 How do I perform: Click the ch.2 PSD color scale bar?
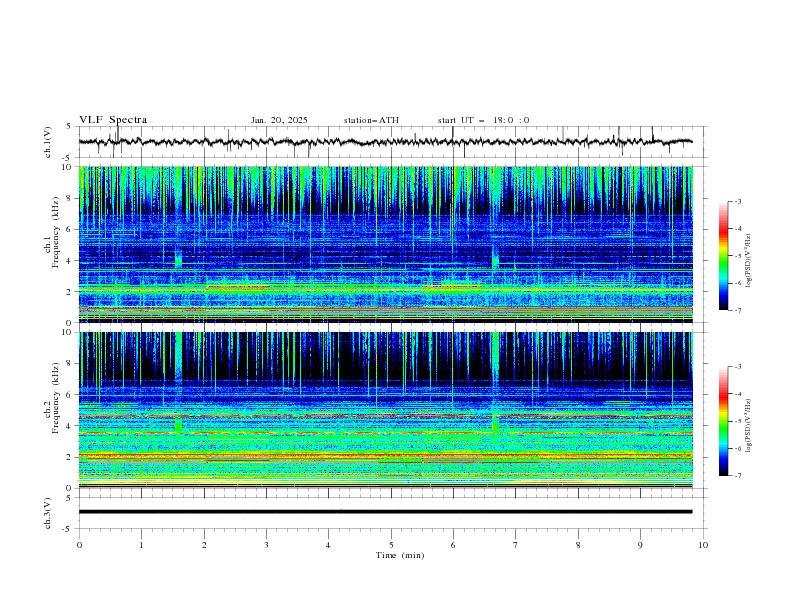[x=724, y=421]
